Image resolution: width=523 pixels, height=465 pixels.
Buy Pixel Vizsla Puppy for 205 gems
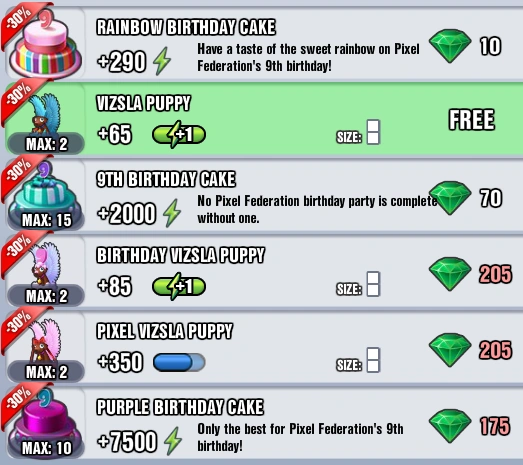coord(470,350)
